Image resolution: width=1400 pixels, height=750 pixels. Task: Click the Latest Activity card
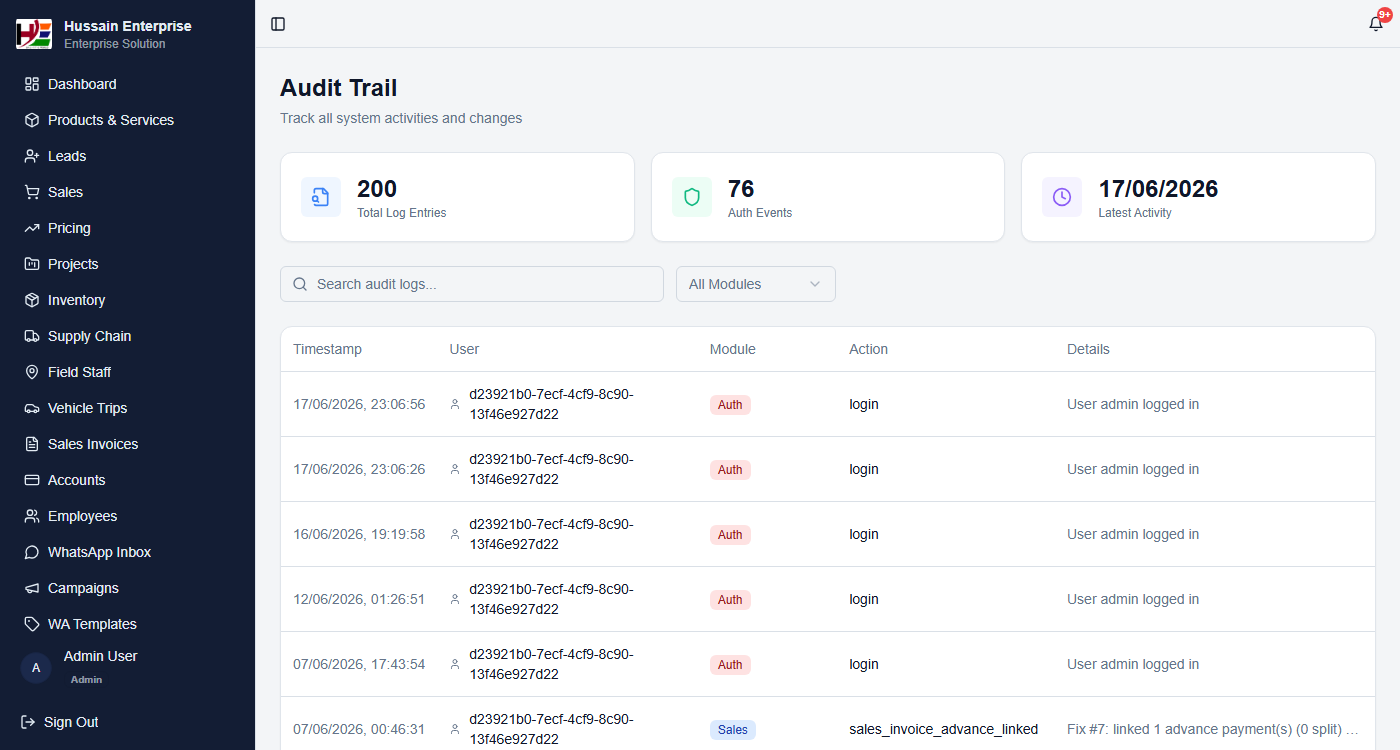tap(1198, 197)
